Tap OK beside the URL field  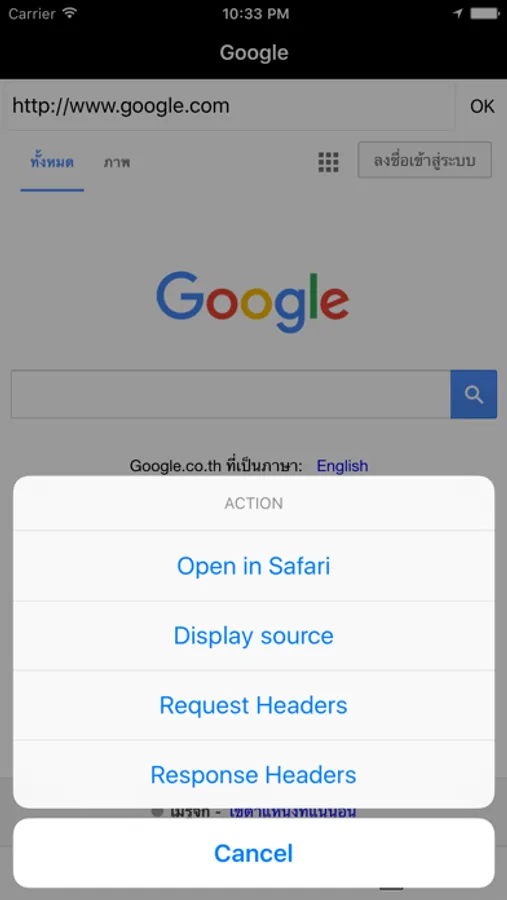[x=482, y=106]
